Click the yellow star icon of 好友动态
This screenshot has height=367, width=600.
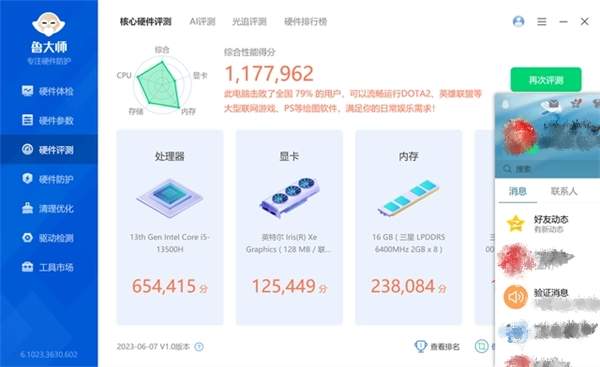515,223
